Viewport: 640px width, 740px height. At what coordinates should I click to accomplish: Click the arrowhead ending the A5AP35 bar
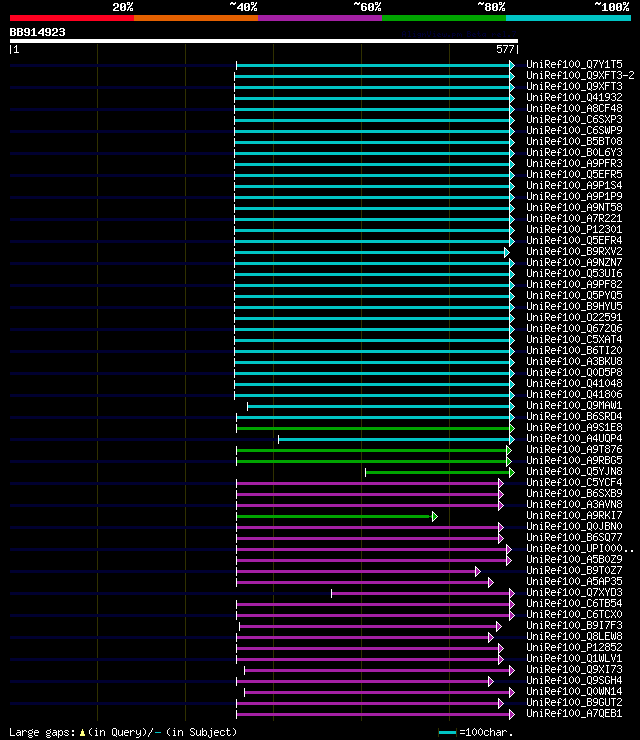coord(490,582)
